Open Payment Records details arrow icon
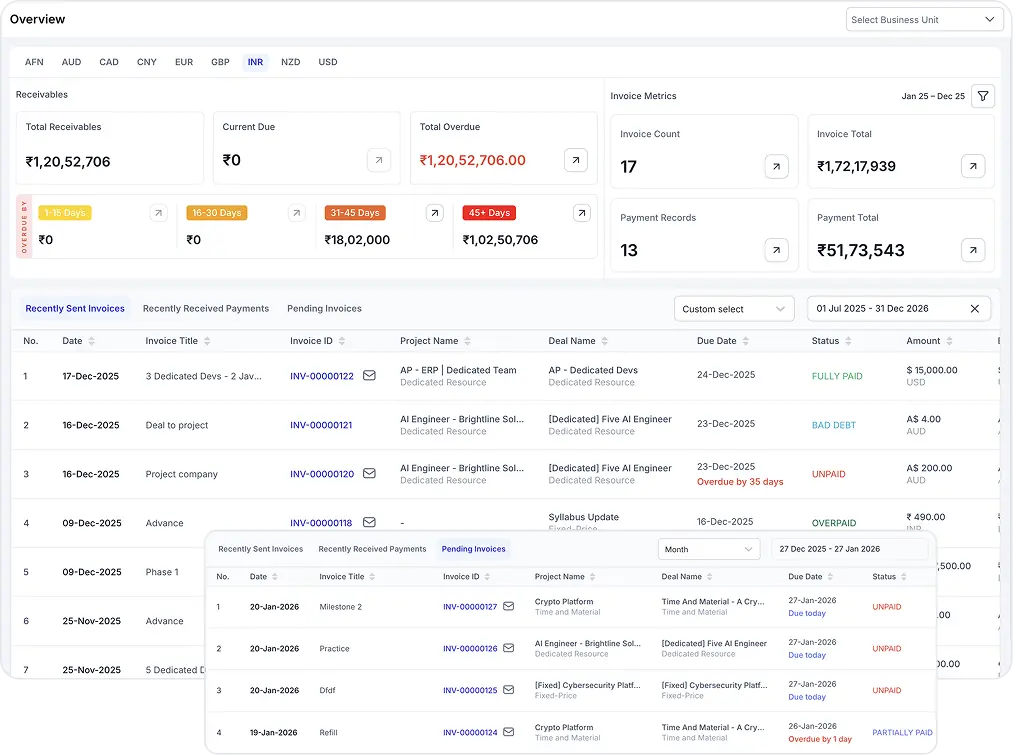Viewport: 1013px width, 755px height. 777,250
